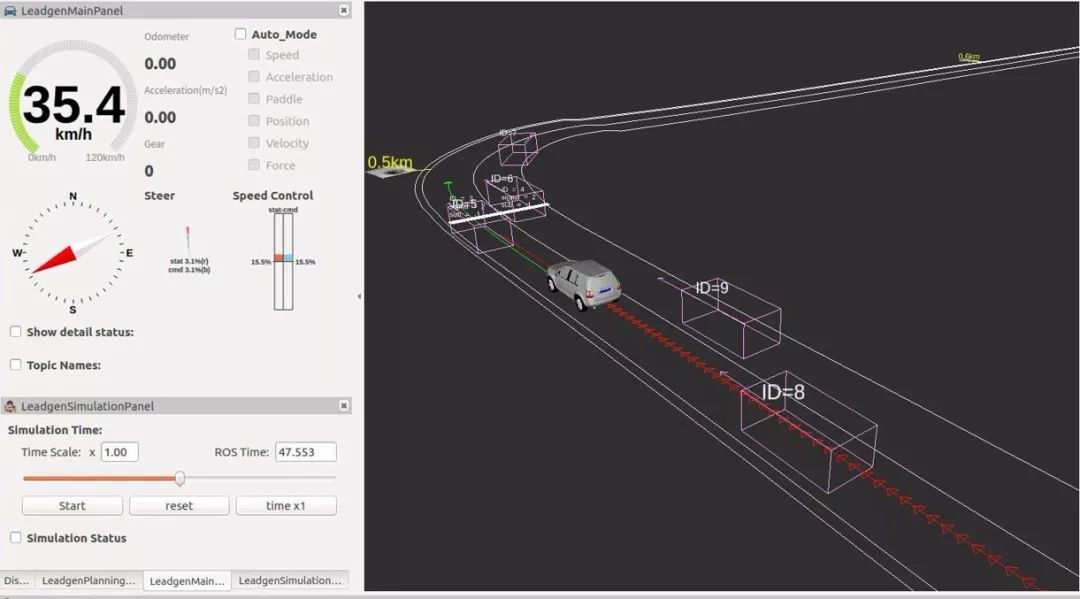
Task: Toggle Show detail status checkbox
Action: point(16,332)
